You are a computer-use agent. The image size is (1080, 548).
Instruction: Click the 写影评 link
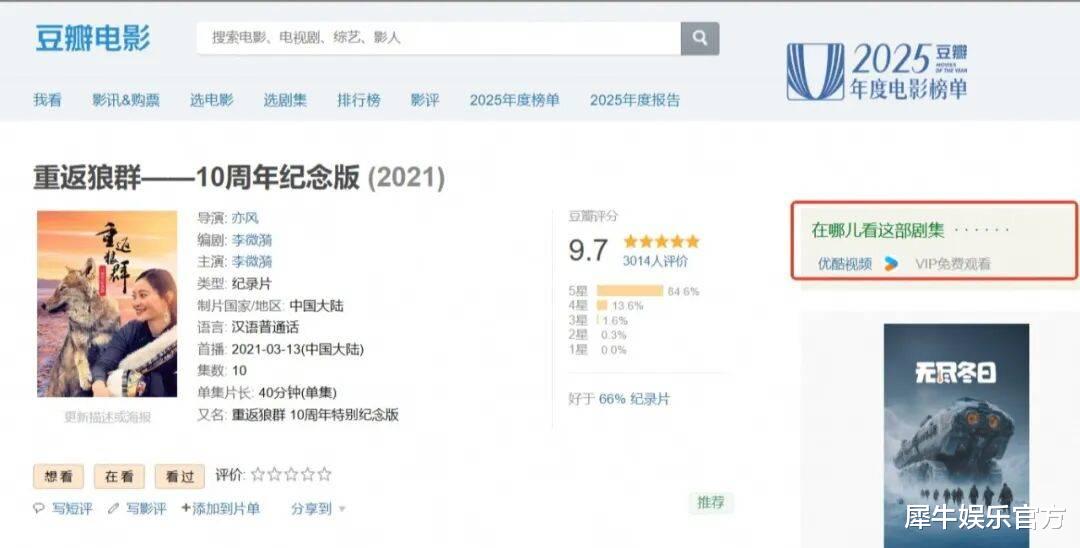click(x=146, y=509)
